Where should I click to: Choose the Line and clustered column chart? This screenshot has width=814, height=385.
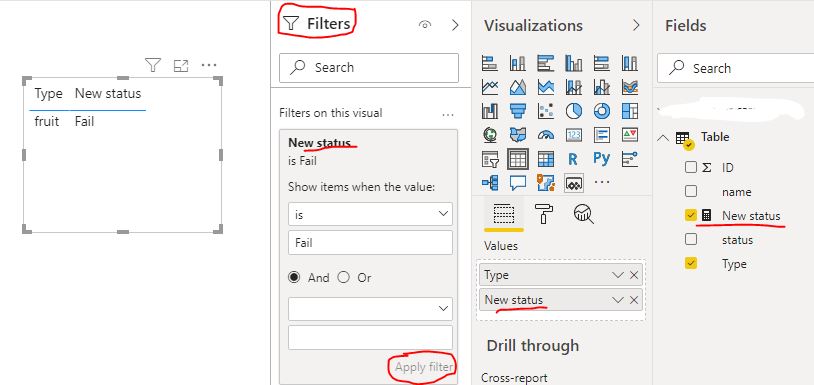click(x=602, y=87)
